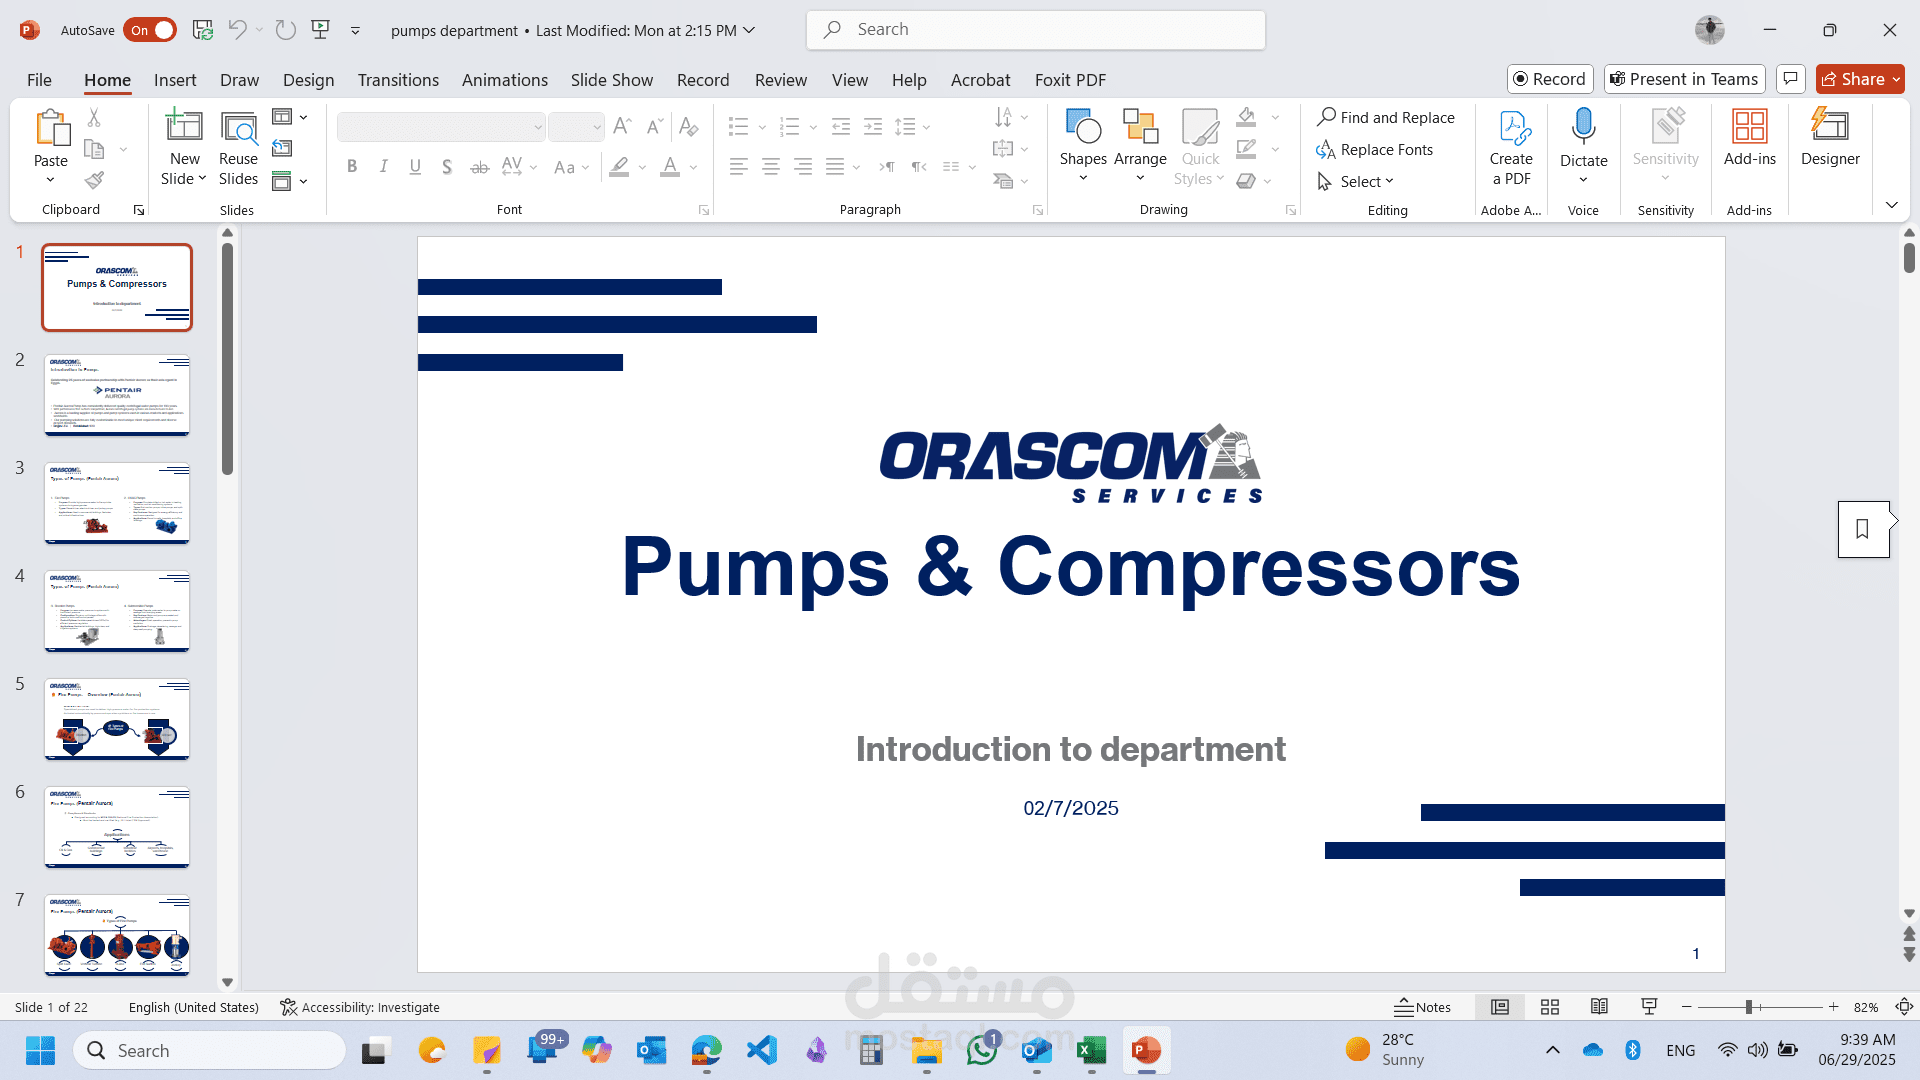Select slide 2 thumbnail

(117, 395)
